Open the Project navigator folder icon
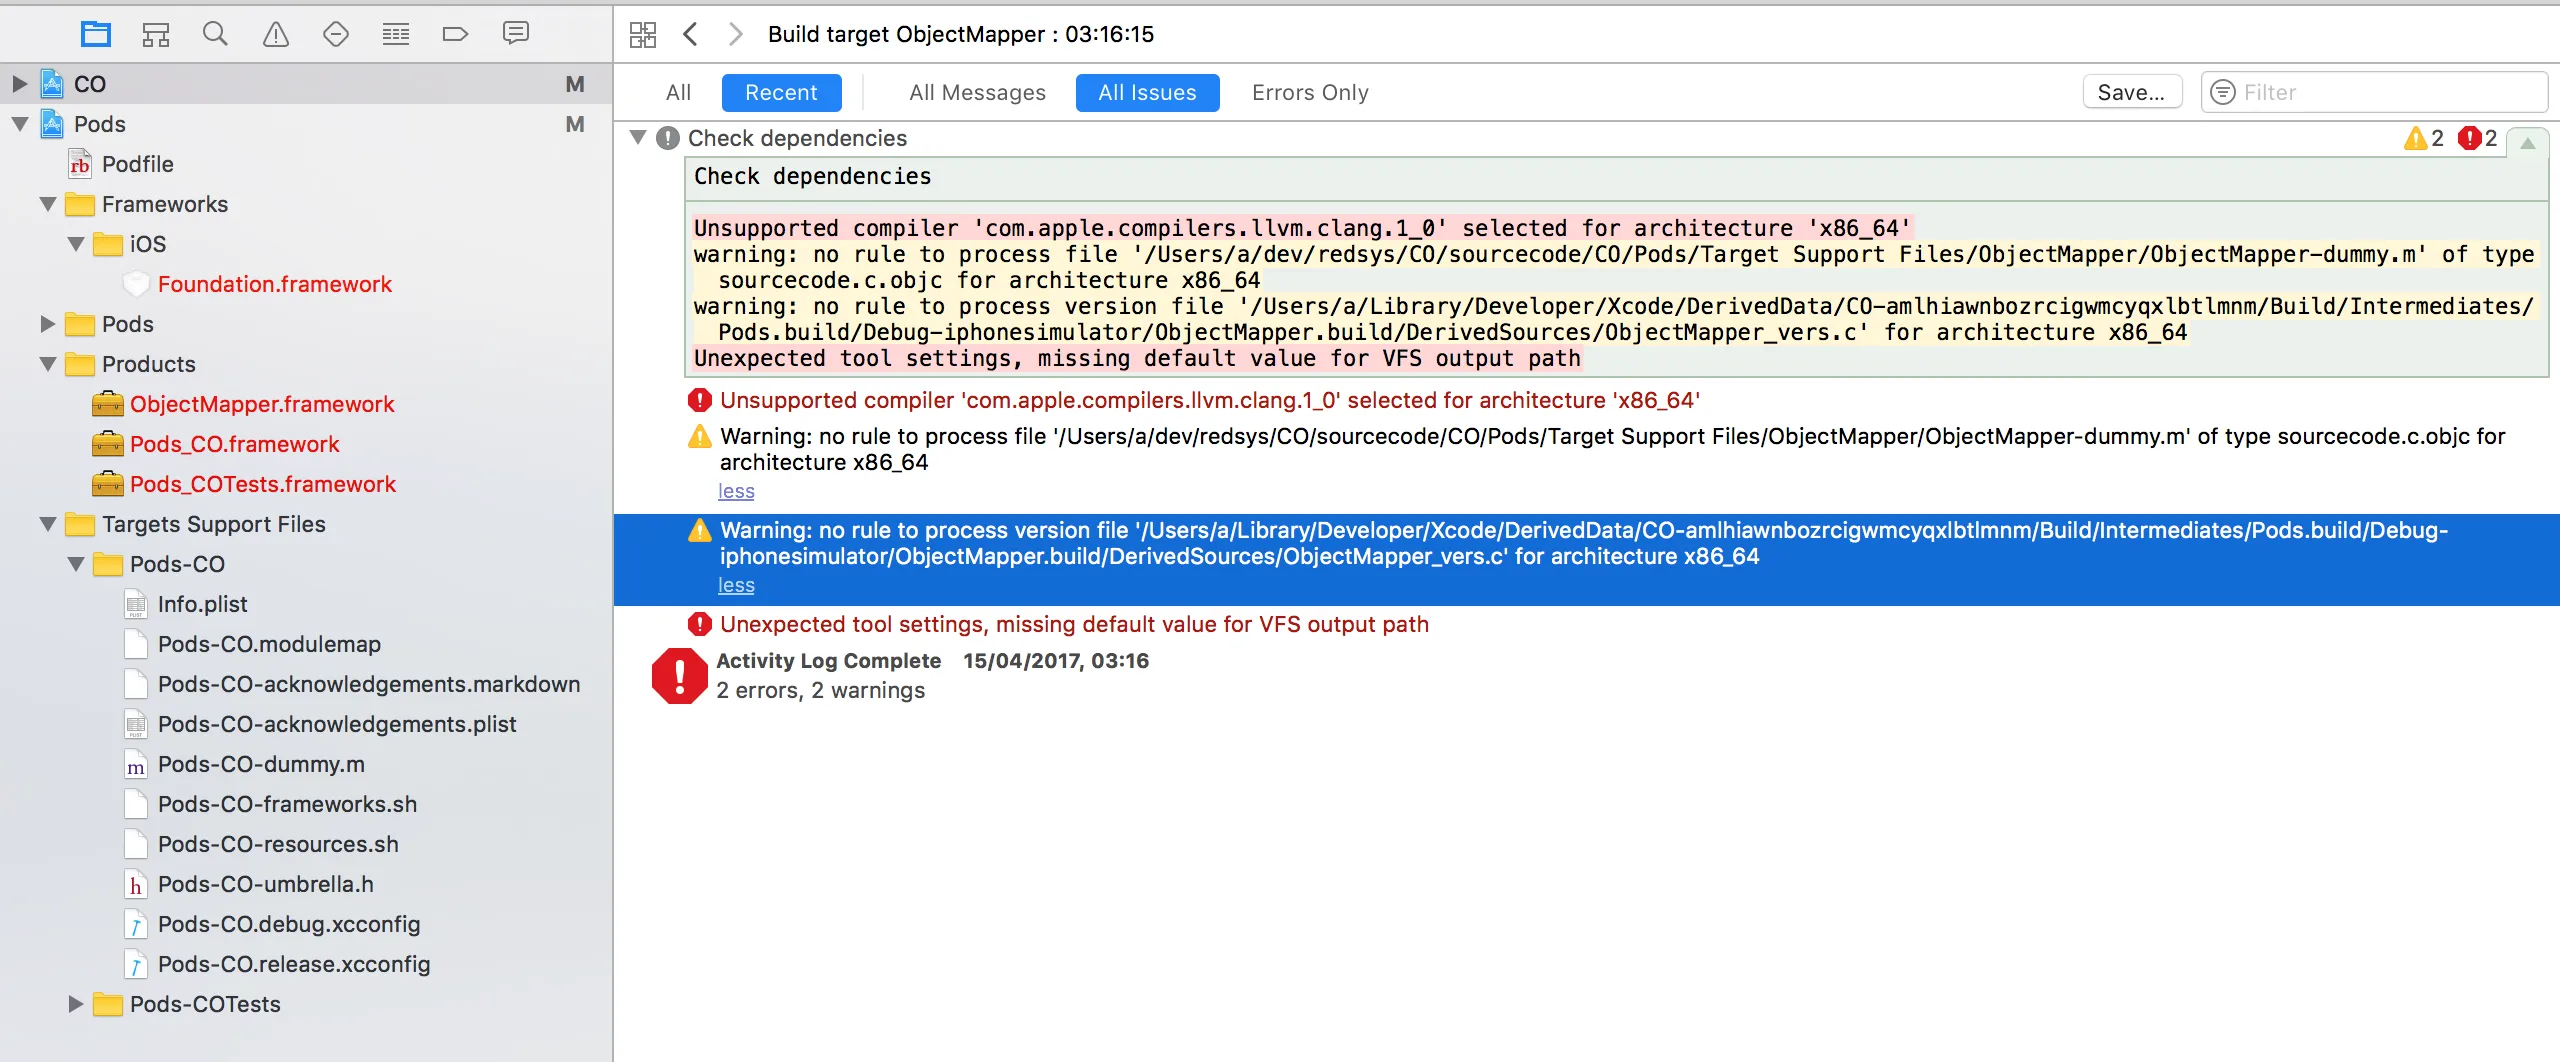This screenshot has width=2560, height=1062. pyautogui.click(x=96, y=34)
